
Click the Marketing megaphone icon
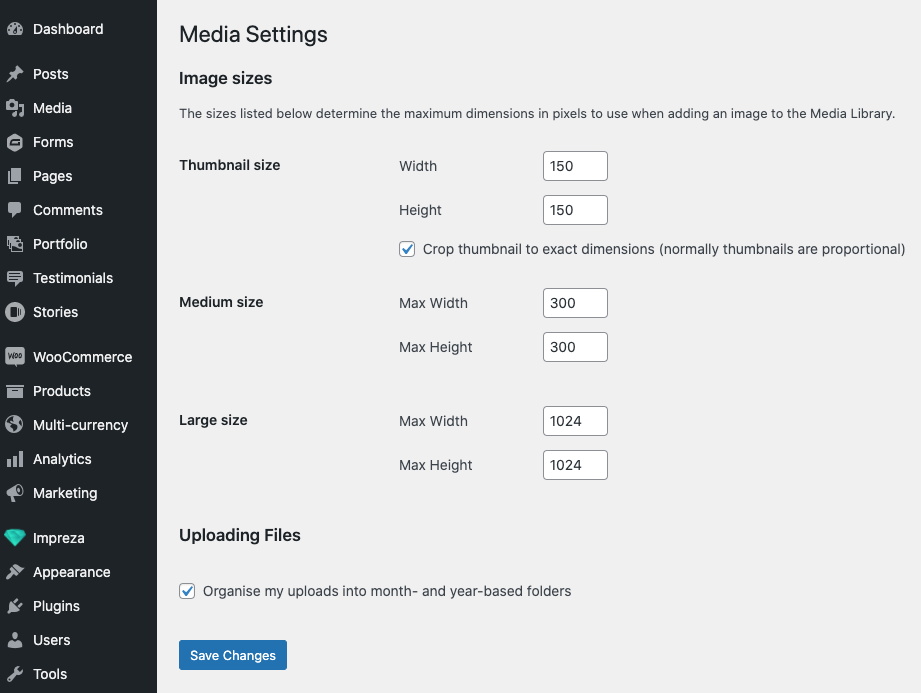click(x=15, y=493)
